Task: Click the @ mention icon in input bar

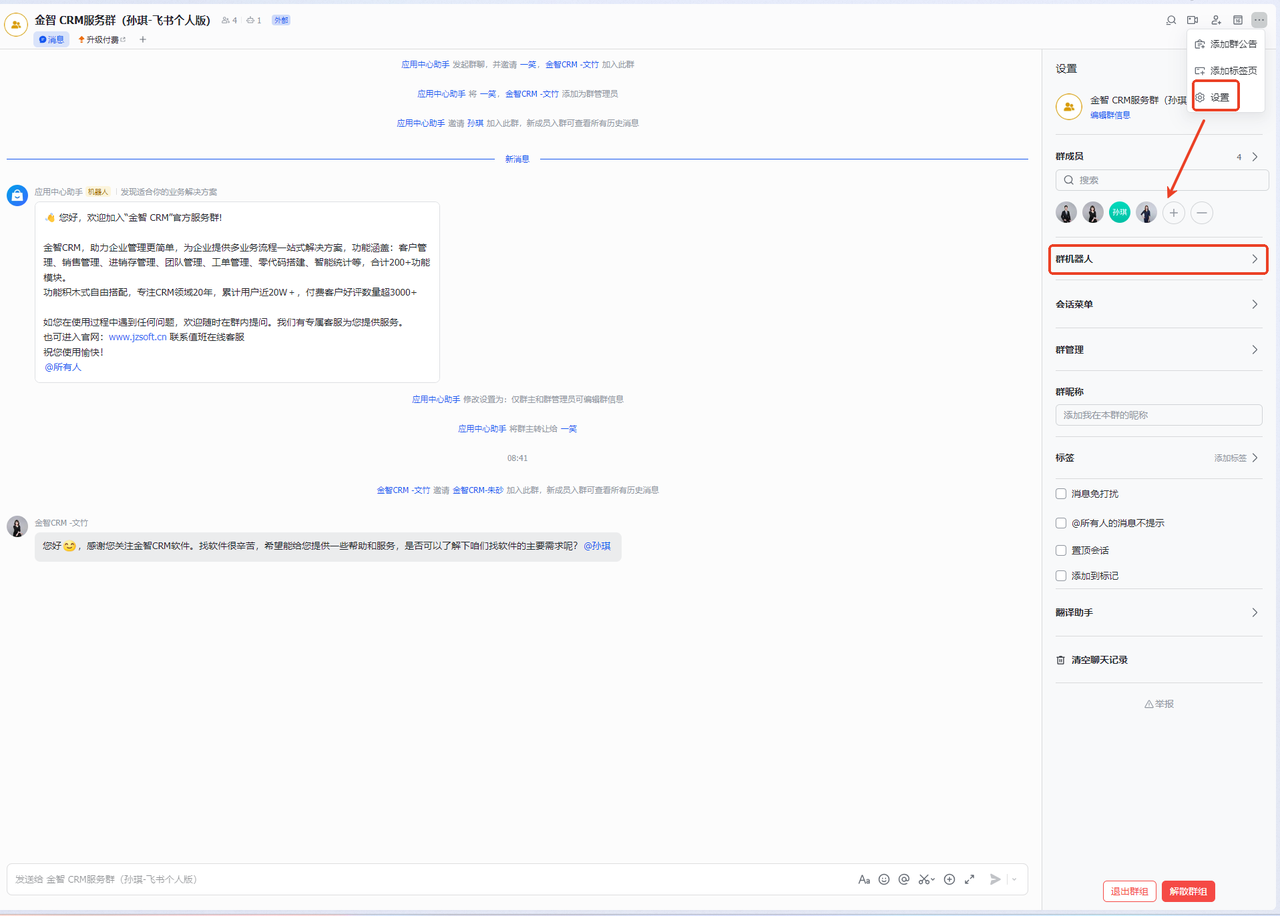Action: [904, 879]
